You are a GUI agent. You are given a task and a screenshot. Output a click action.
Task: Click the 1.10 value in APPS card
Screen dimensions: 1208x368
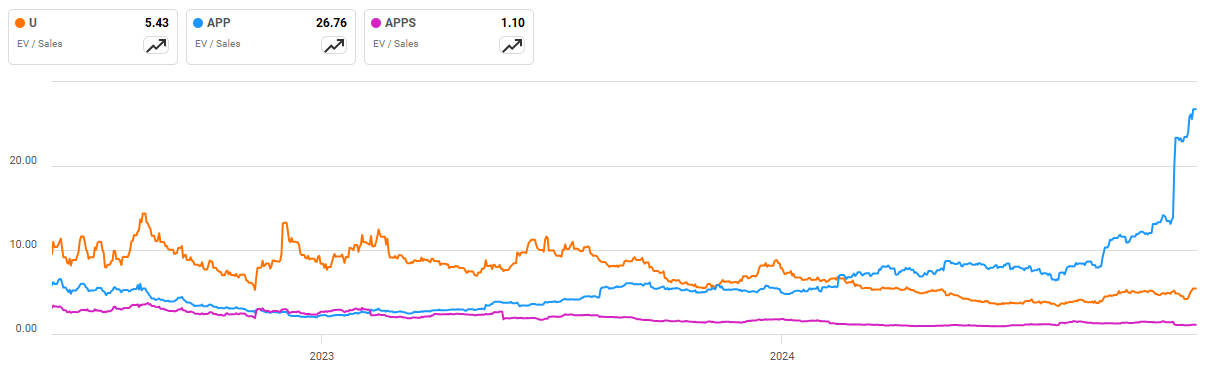click(x=512, y=23)
